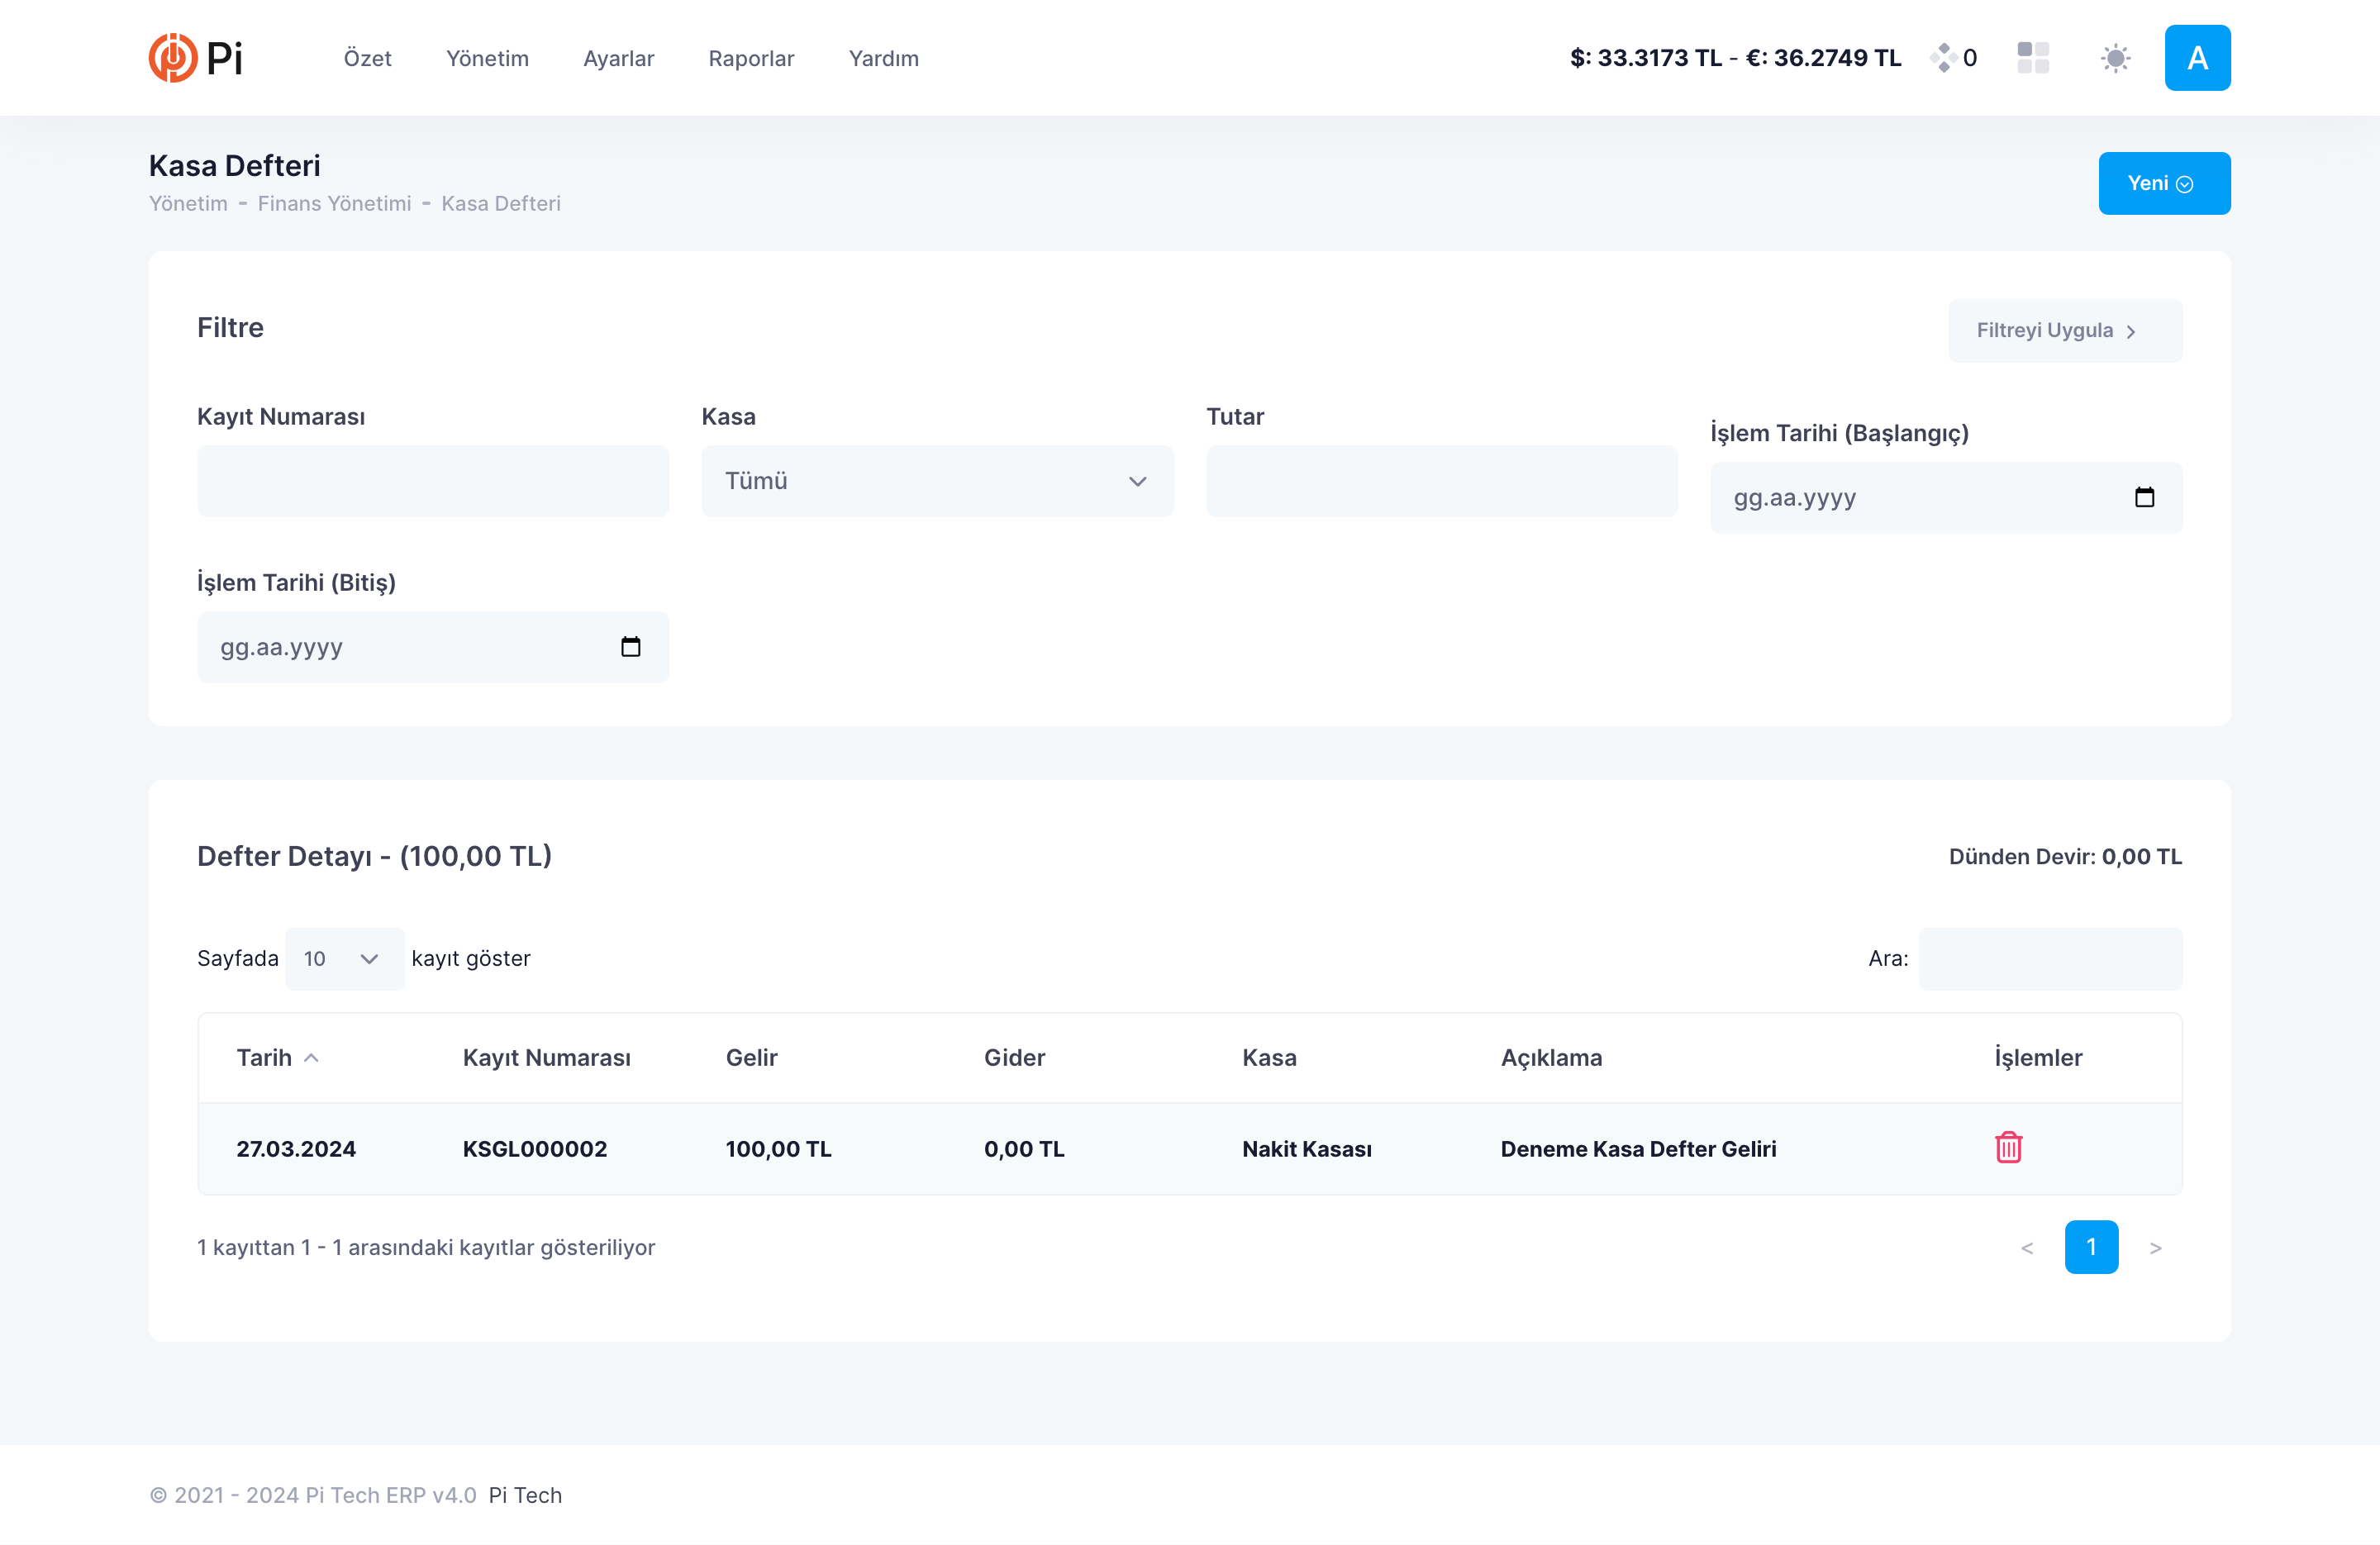Open calendar picker for İşlem Tarihi (Bitiş)
Screen dimensions: 2380x1545
tap(630, 647)
